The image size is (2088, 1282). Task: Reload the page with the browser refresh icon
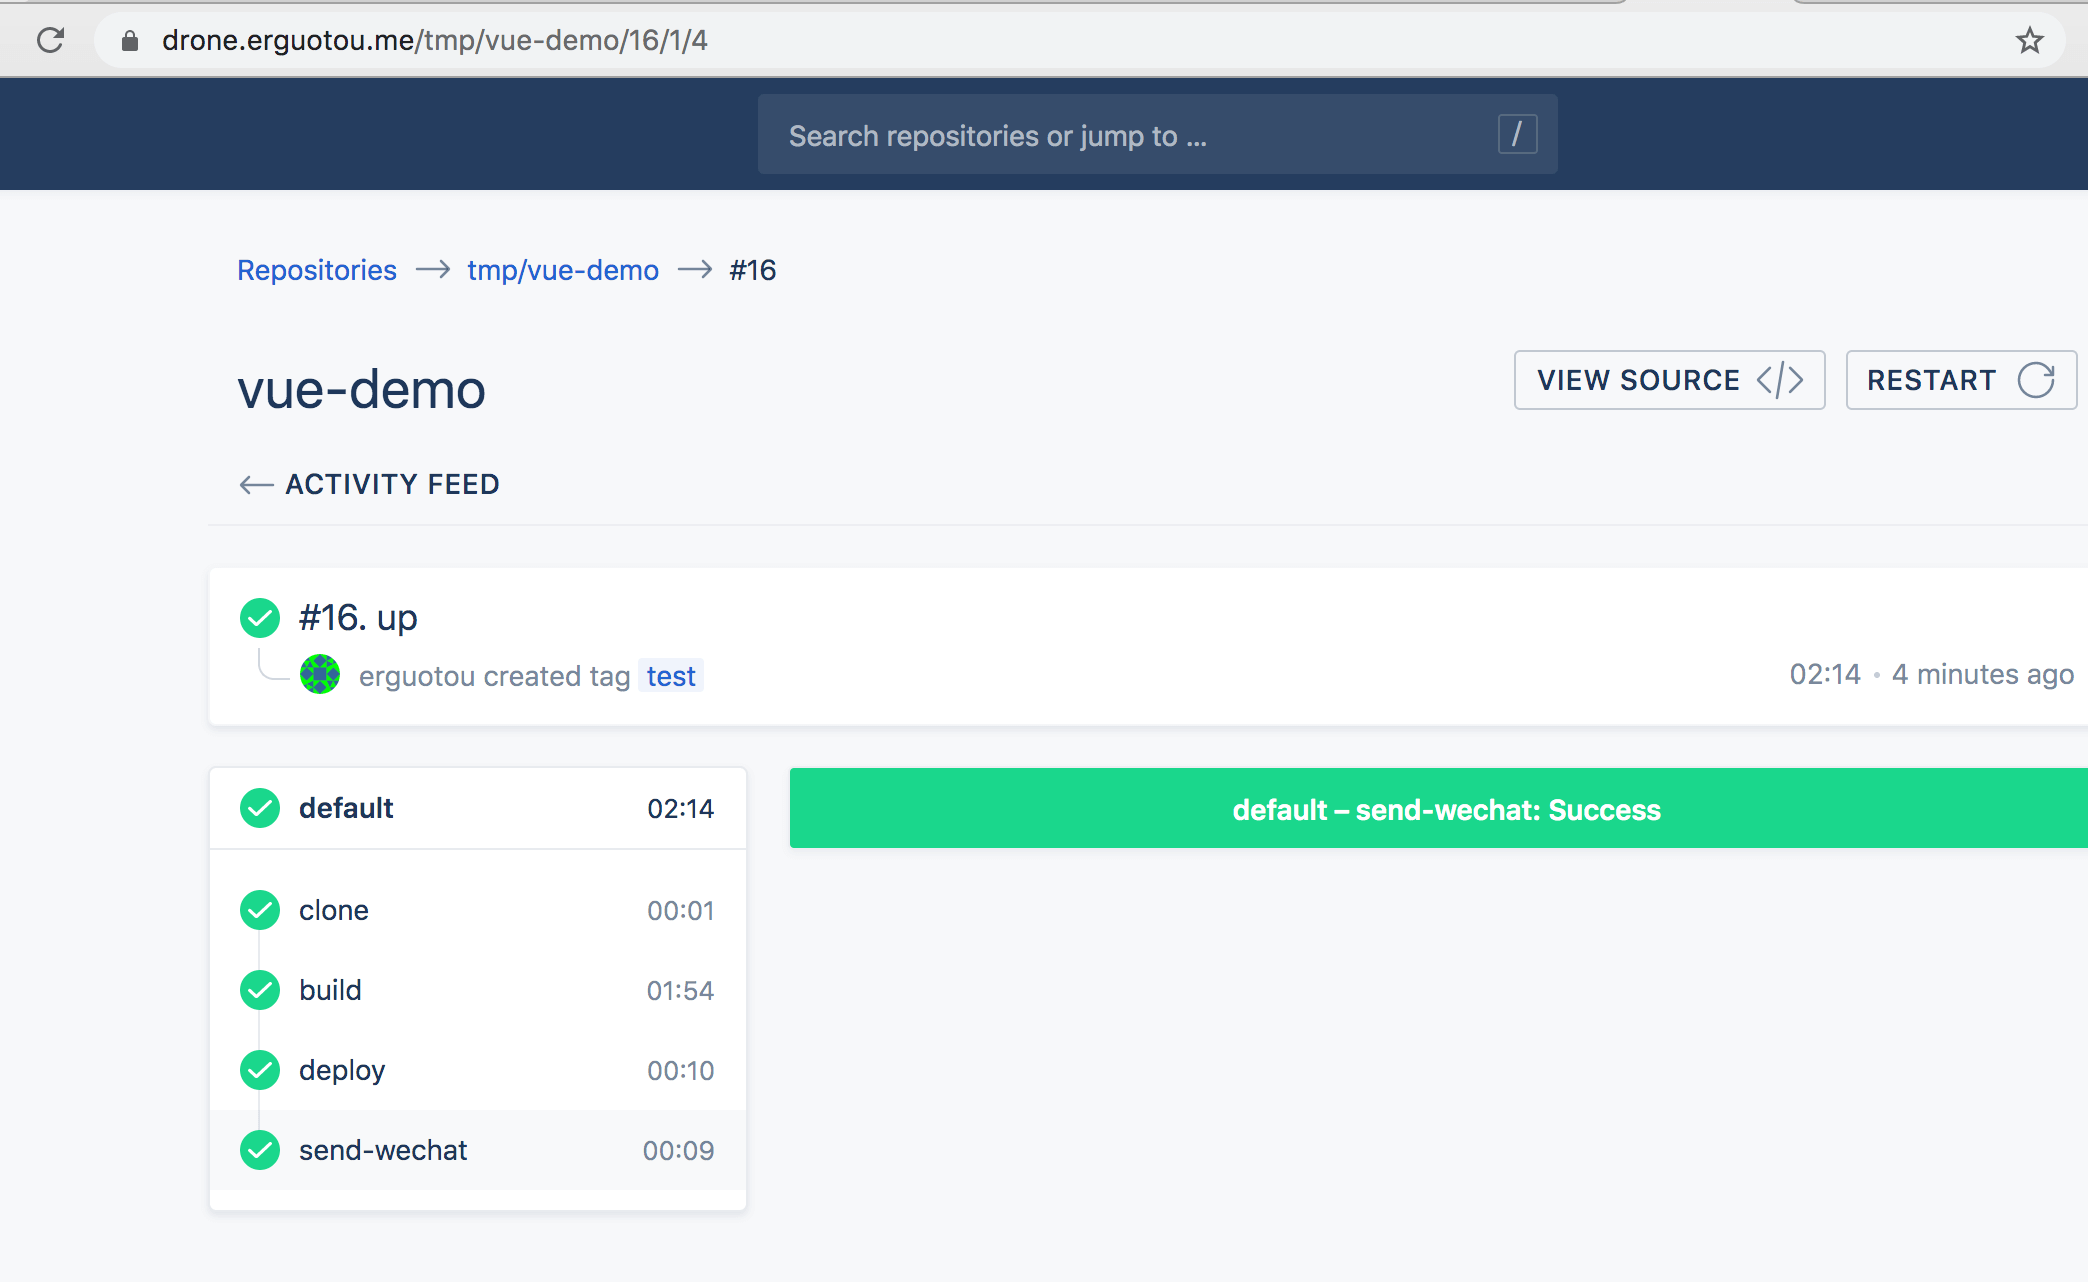(50, 40)
